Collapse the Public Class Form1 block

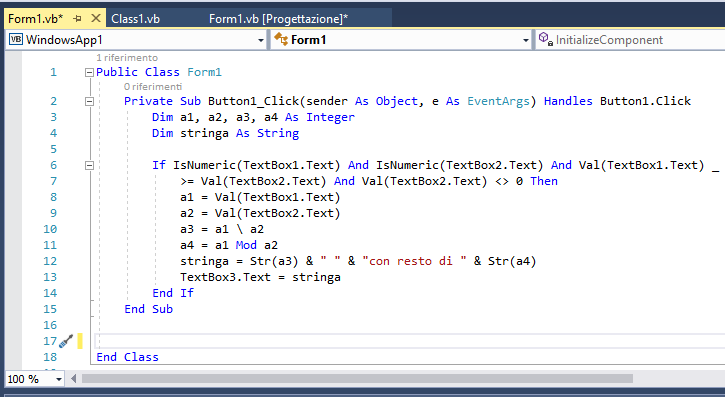click(x=89, y=72)
